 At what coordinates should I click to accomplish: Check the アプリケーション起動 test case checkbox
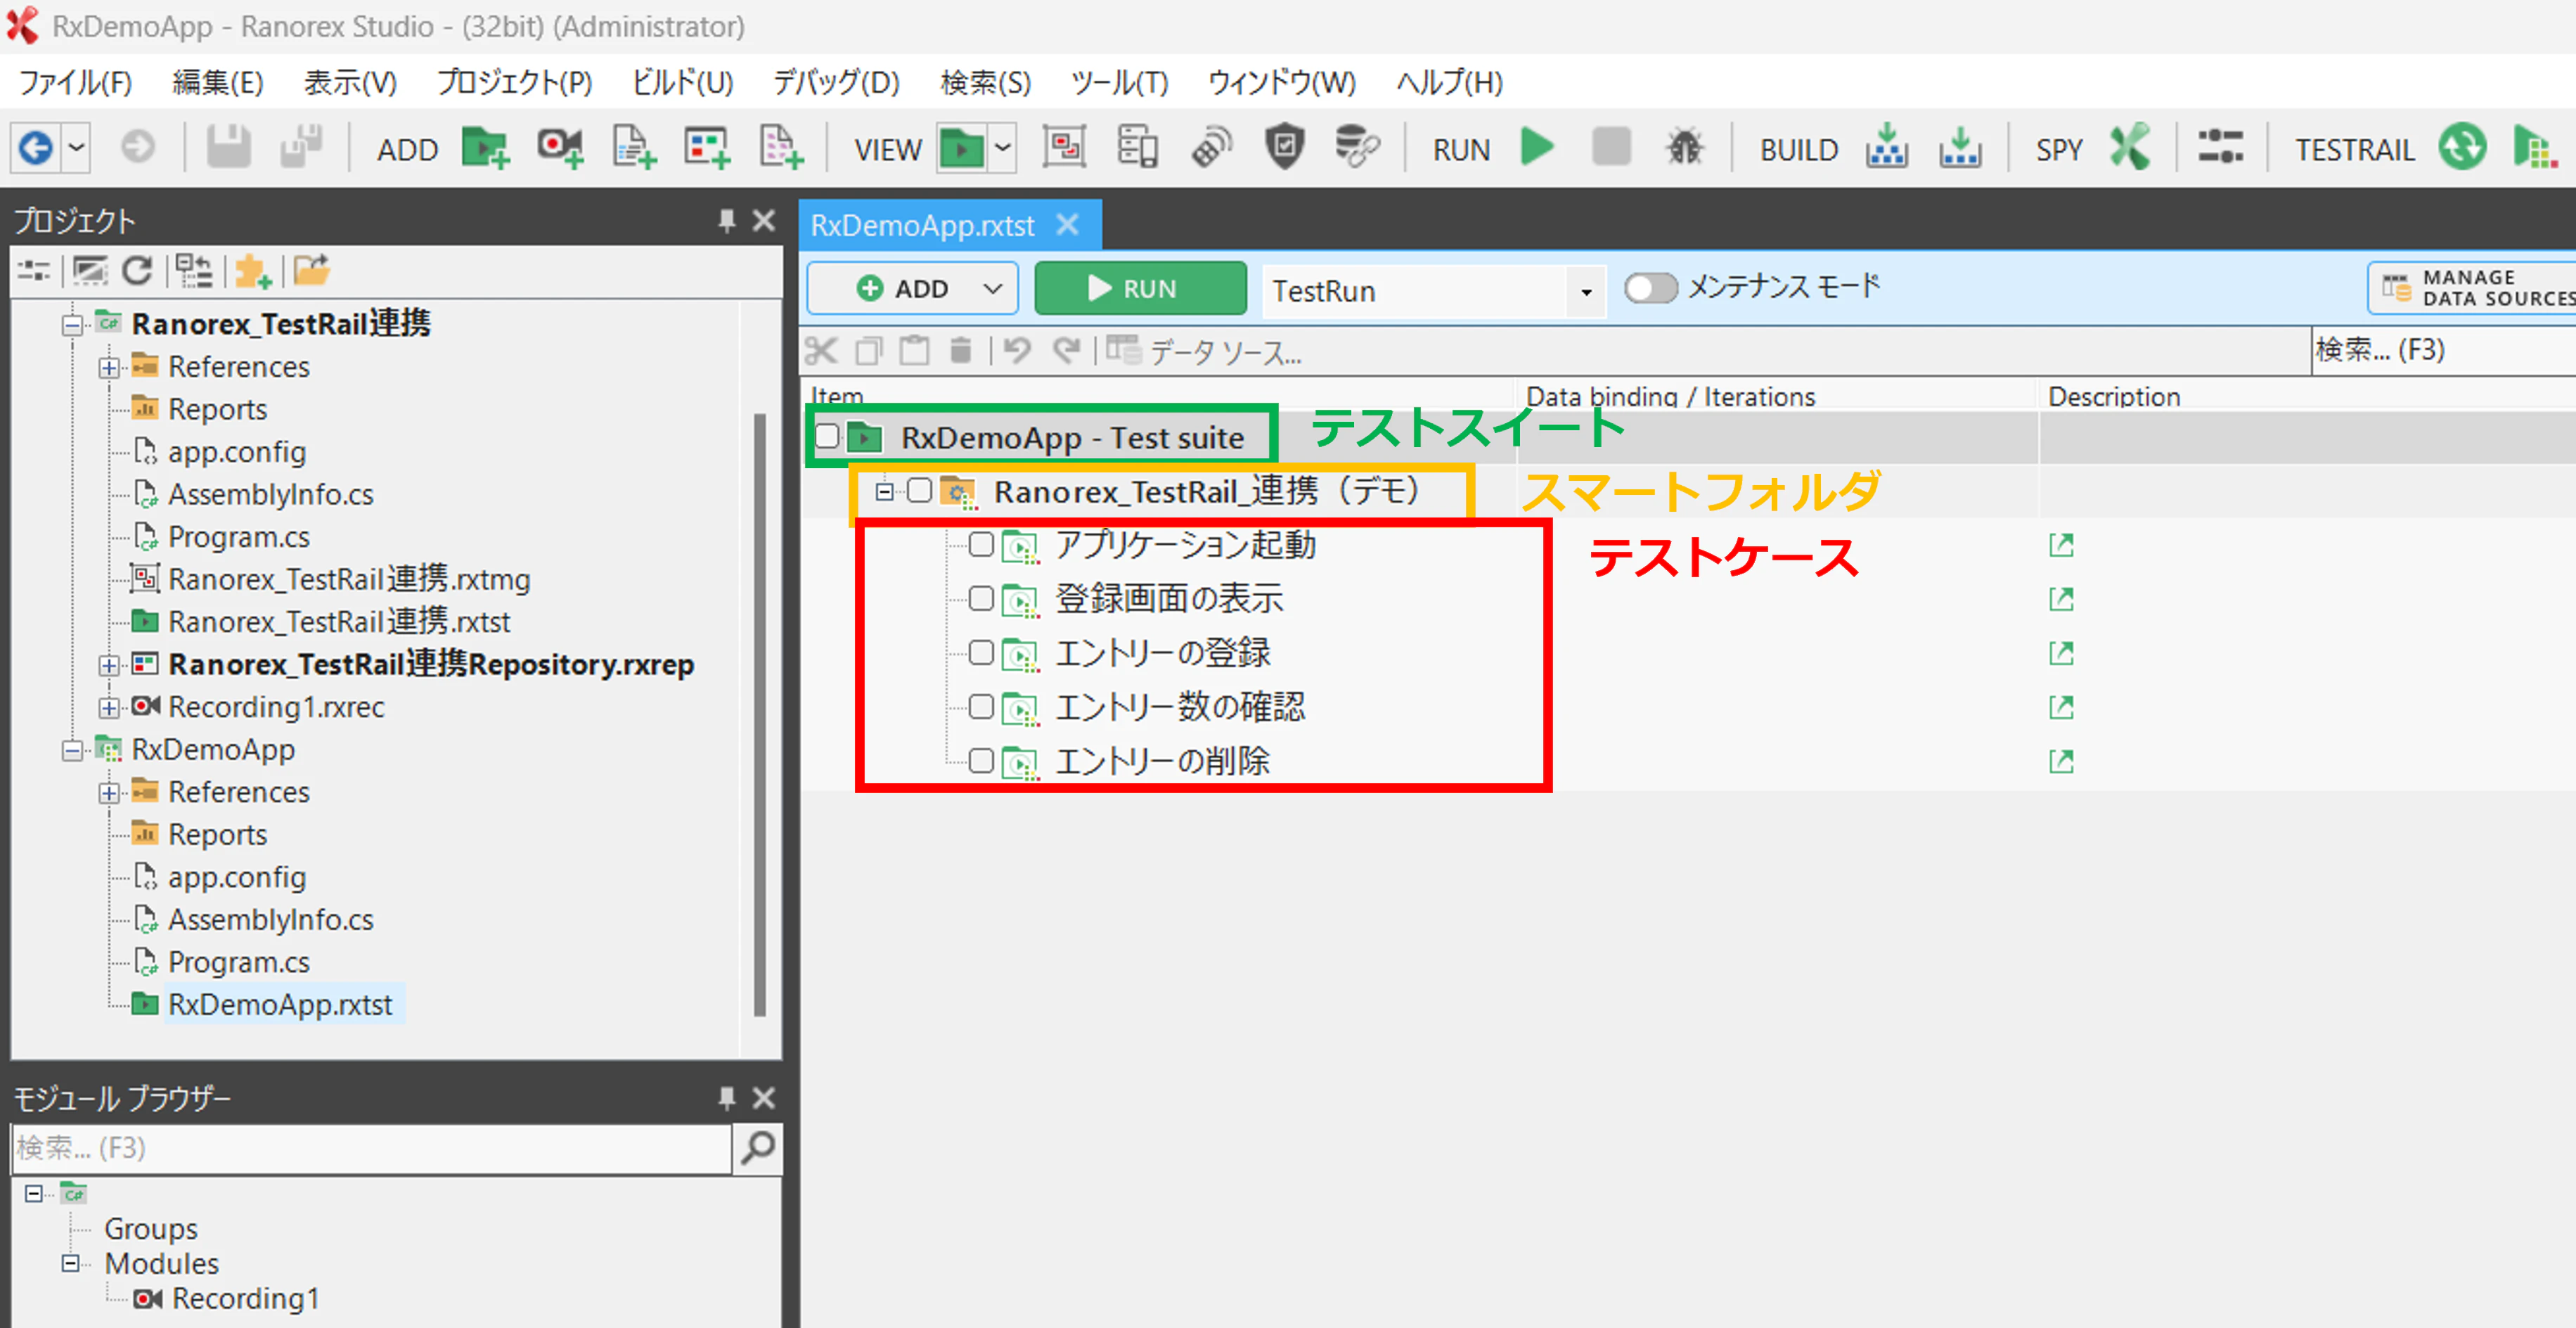click(x=981, y=545)
